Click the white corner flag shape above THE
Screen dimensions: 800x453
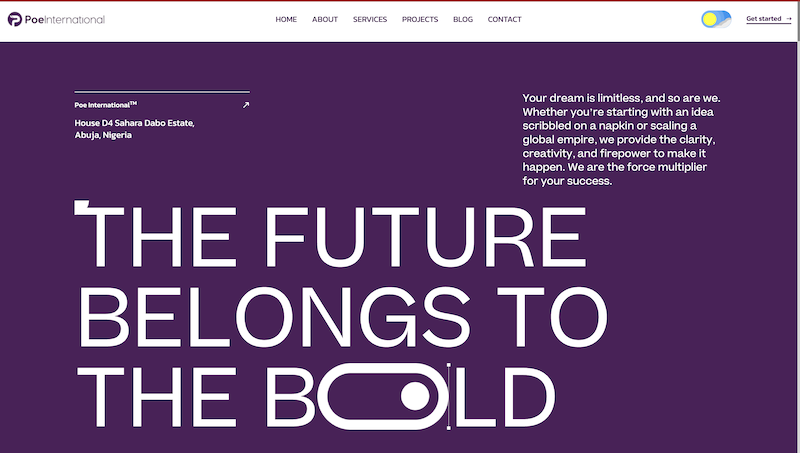[82, 207]
